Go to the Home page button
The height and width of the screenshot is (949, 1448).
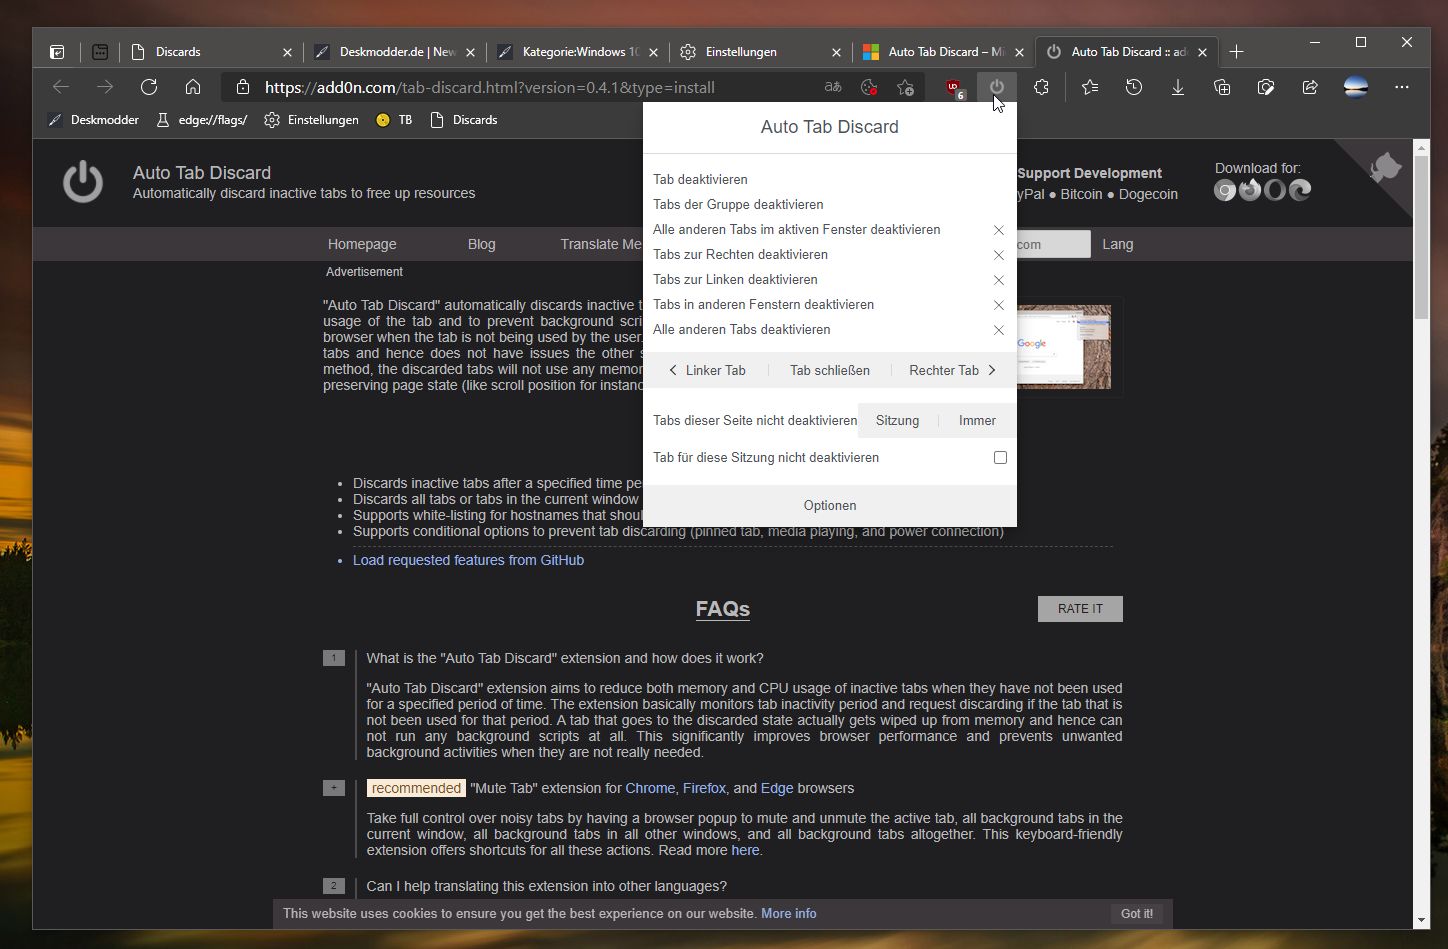click(193, 87)
